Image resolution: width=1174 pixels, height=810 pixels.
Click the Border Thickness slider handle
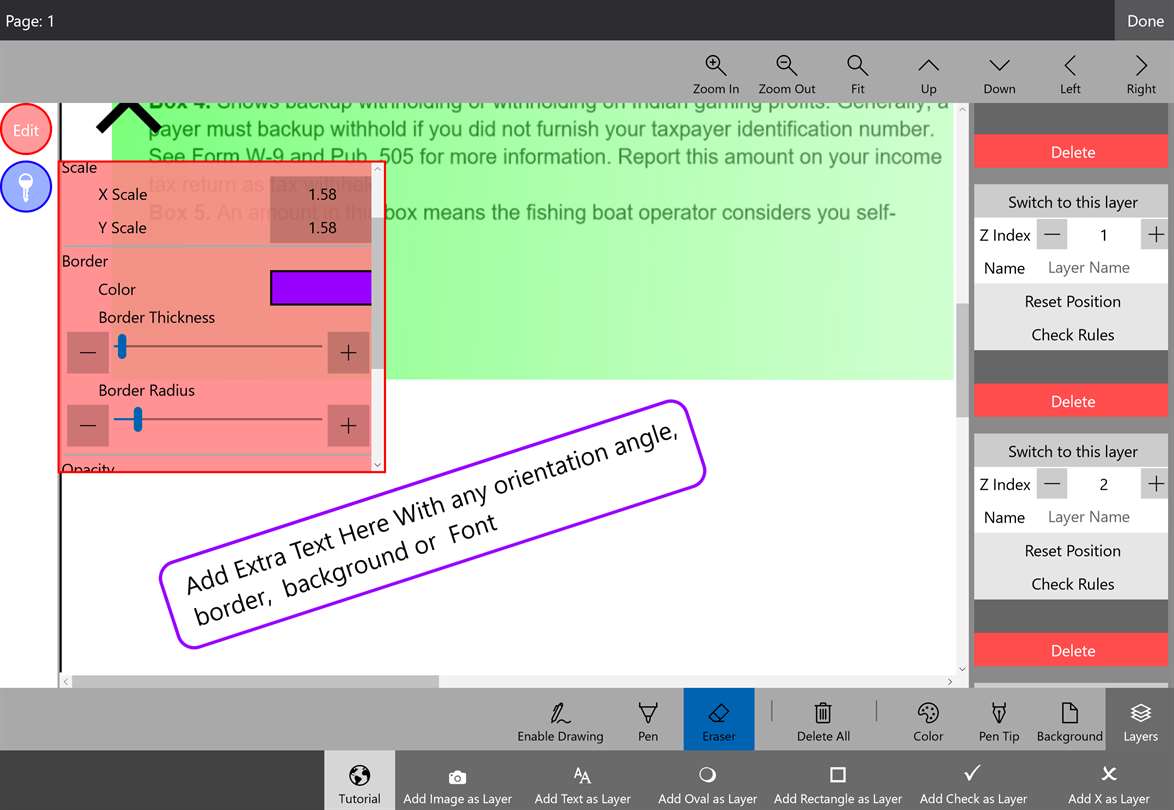122,347
